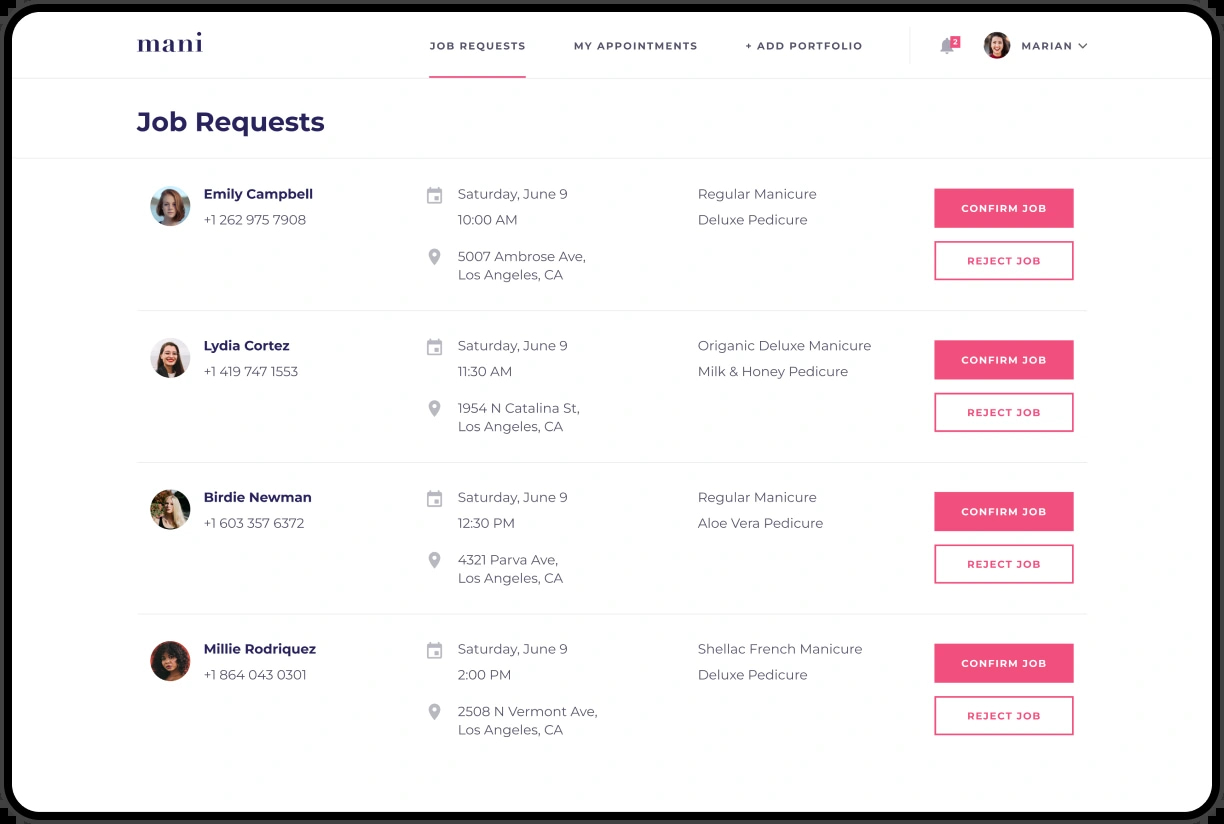Confirm job for Emily Campbell

click(x=1004, y=208)
